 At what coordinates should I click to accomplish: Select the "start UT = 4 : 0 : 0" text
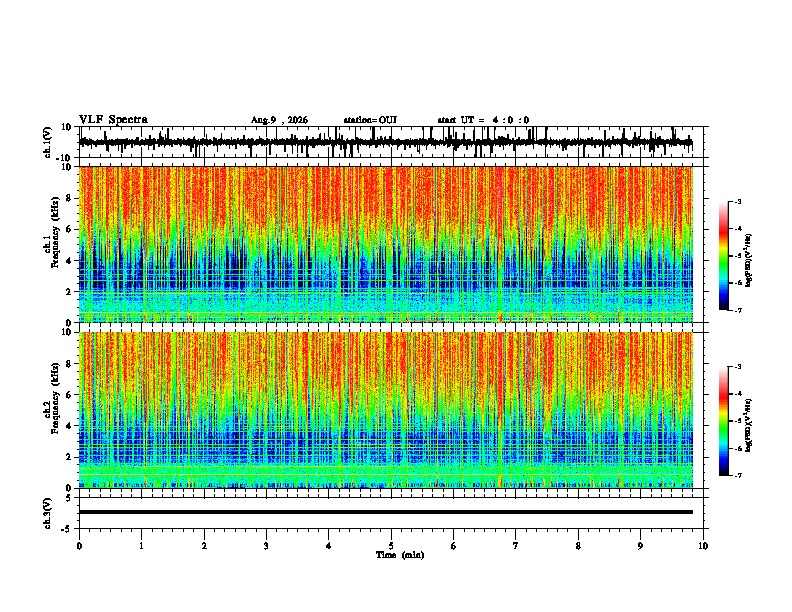tap(483, 120)
